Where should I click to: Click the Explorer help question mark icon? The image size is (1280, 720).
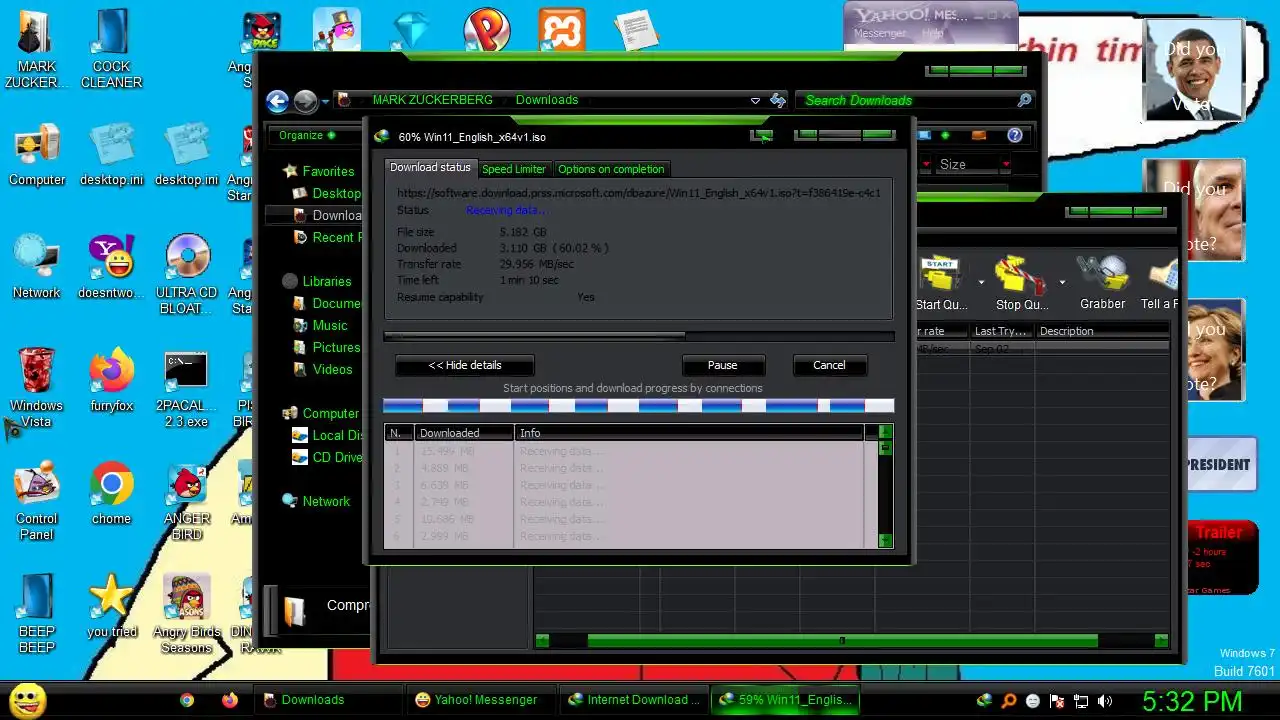[x=1015, y=135]
